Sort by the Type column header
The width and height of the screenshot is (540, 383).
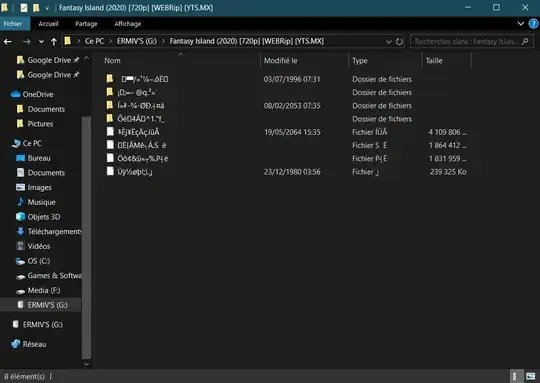(x=360, y=61)
